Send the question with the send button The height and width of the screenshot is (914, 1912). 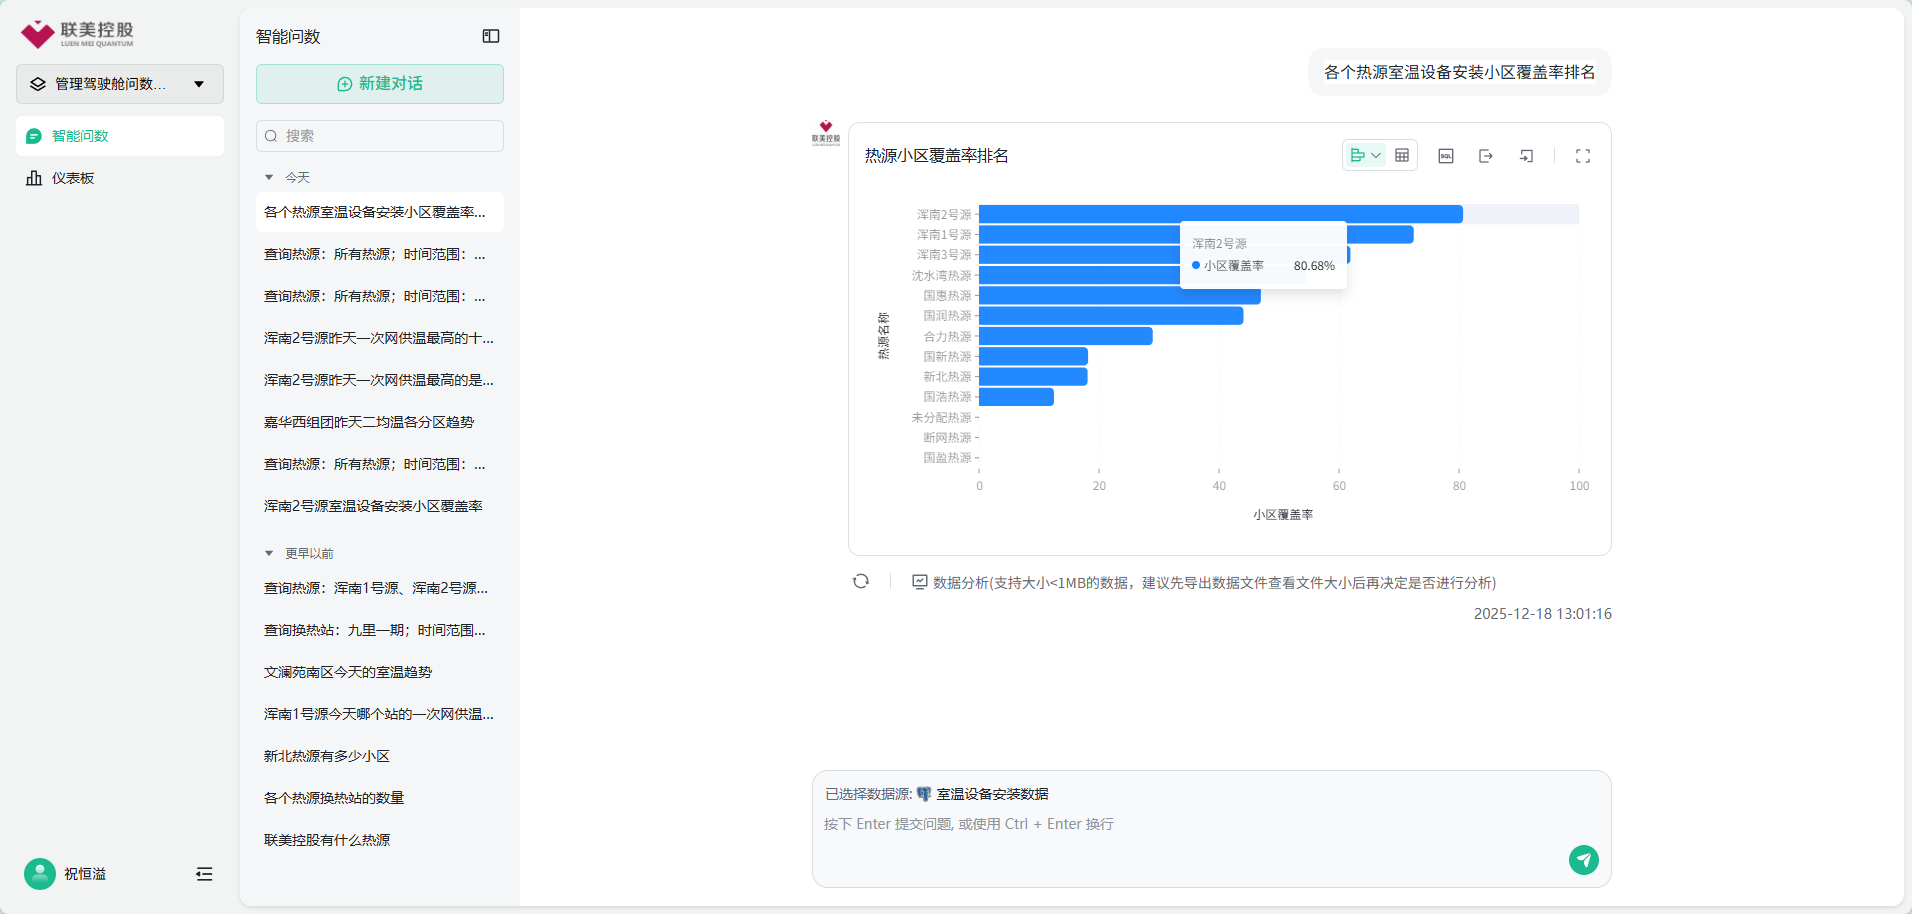[x=1583, y=860]
